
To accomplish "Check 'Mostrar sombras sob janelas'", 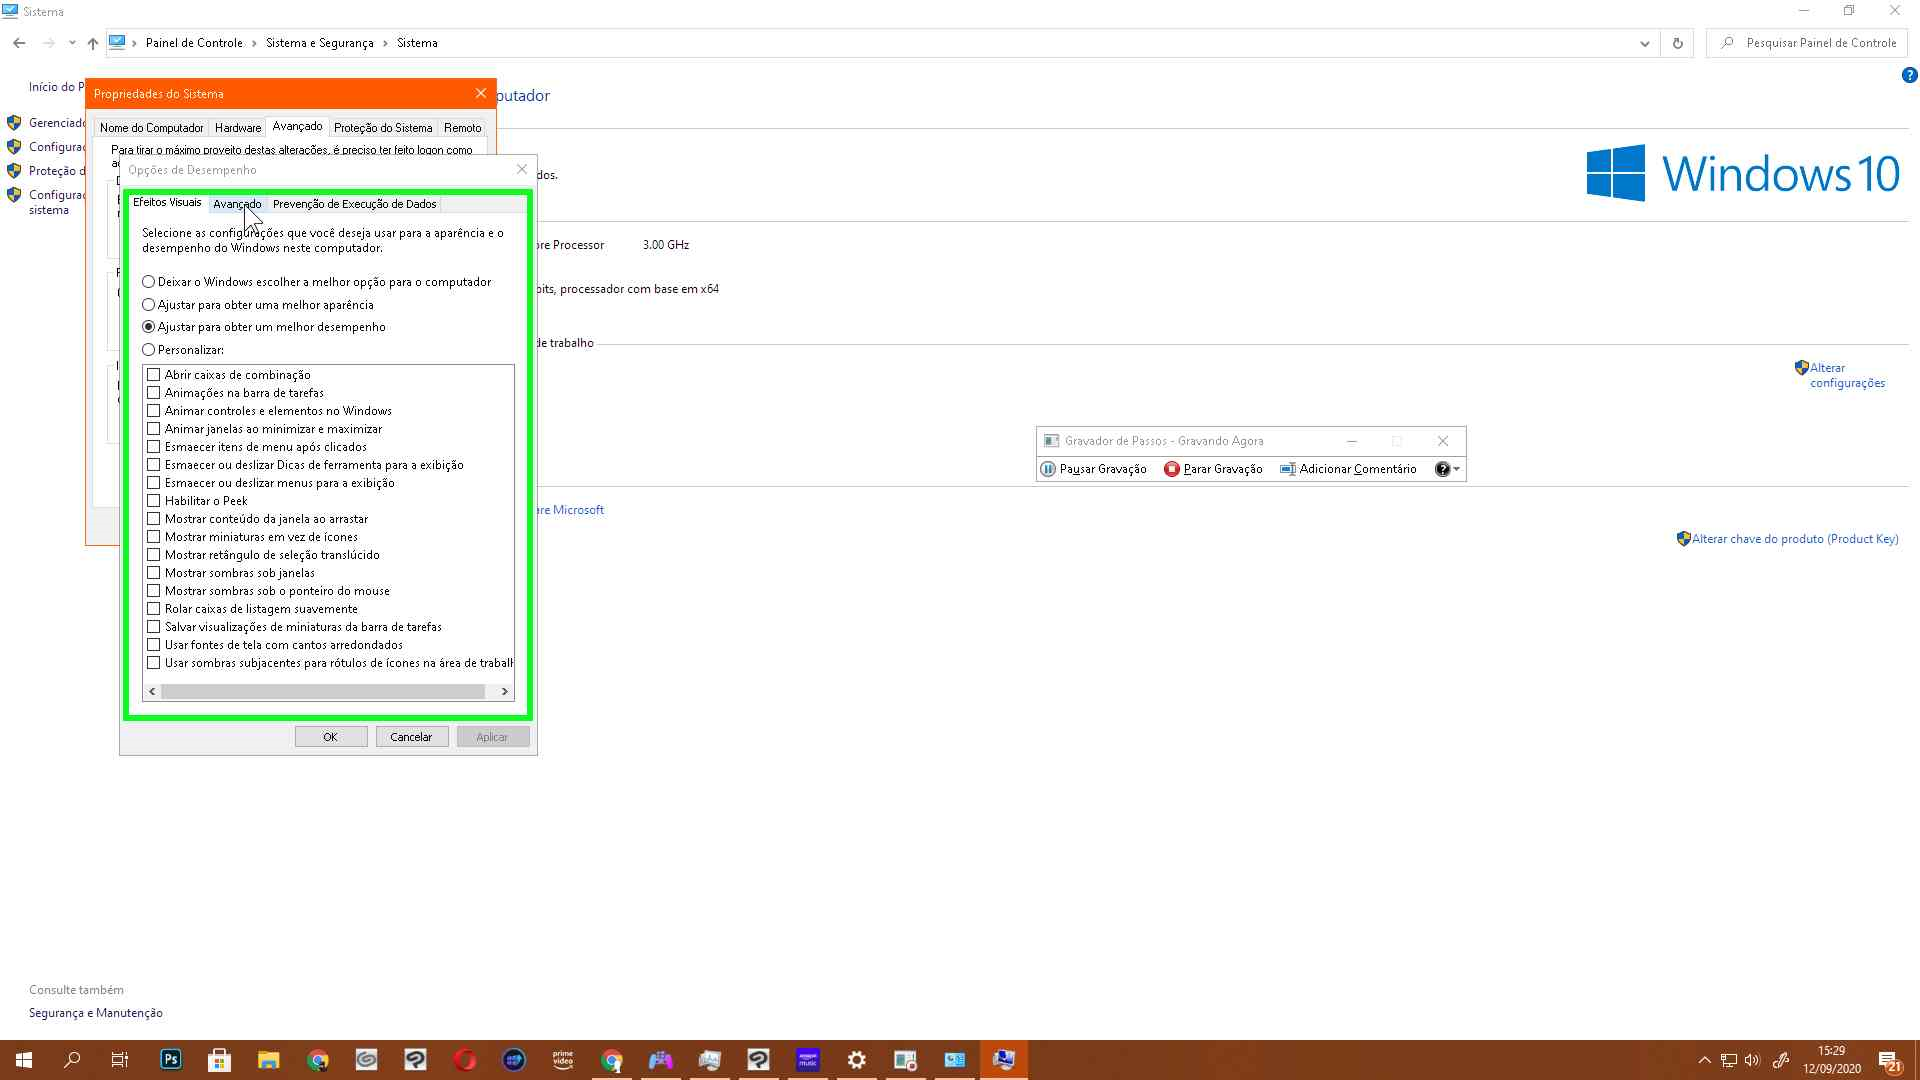I will click(x=154, y=573).
